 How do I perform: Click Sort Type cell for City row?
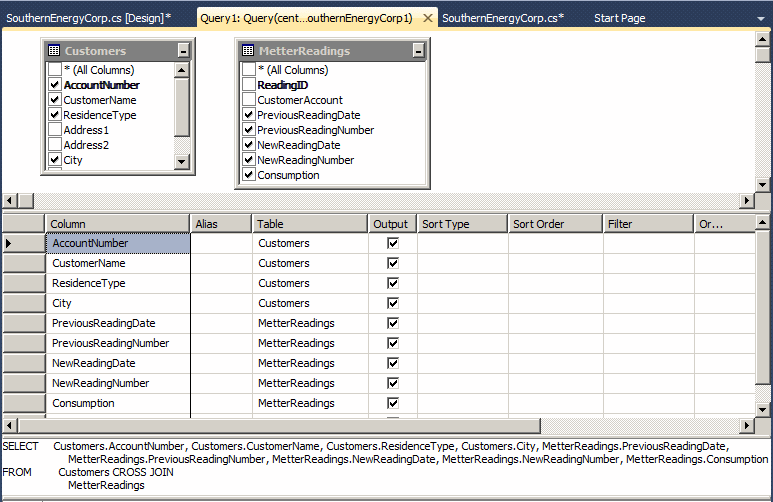463,303
